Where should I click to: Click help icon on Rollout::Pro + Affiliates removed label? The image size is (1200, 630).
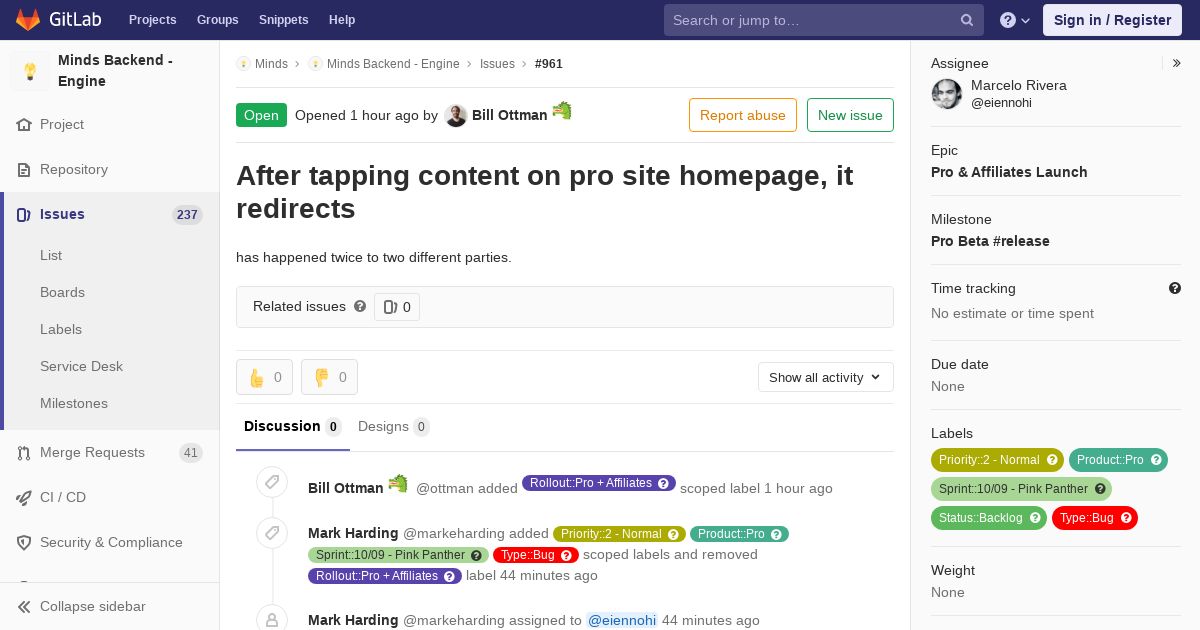(450, 576)
